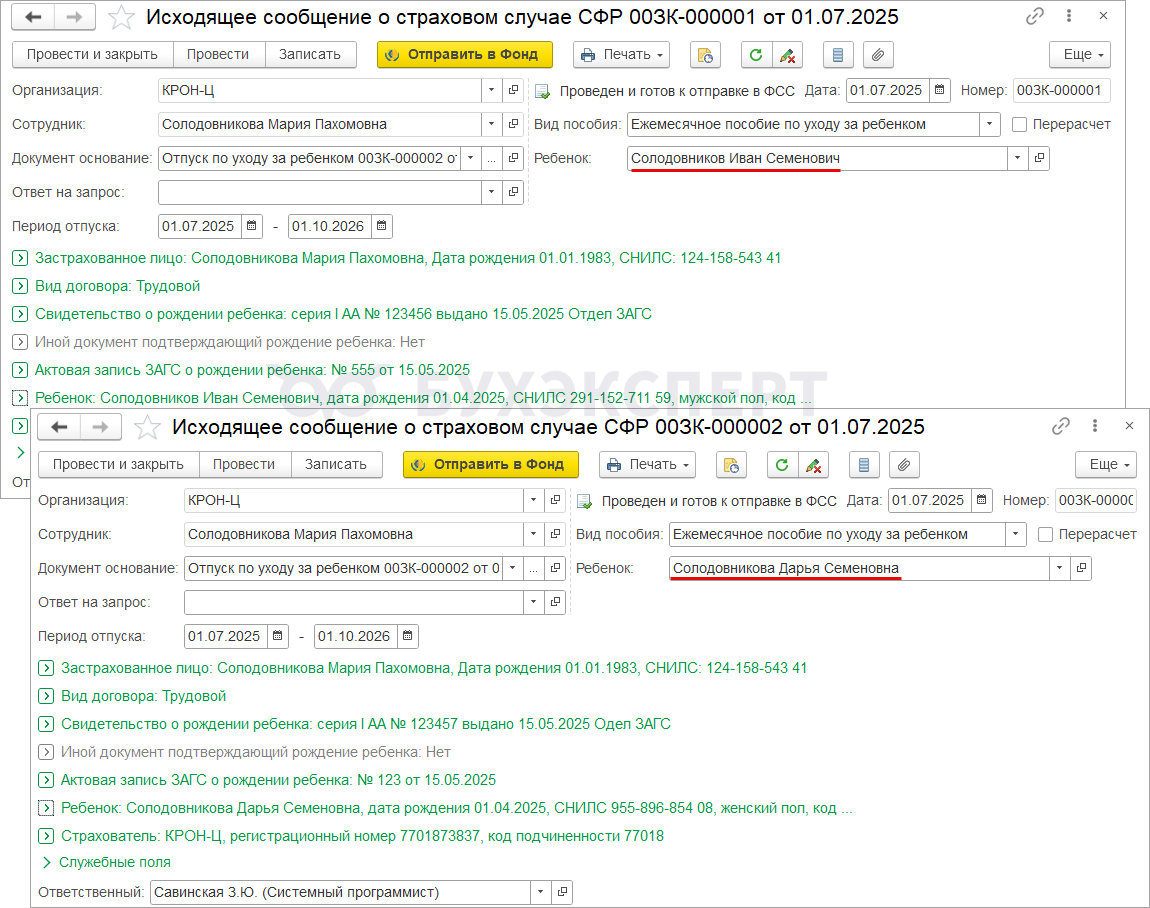
Task: Open the Вид пособия dropdown in the lower window
Action: [x=1015, y=534]
